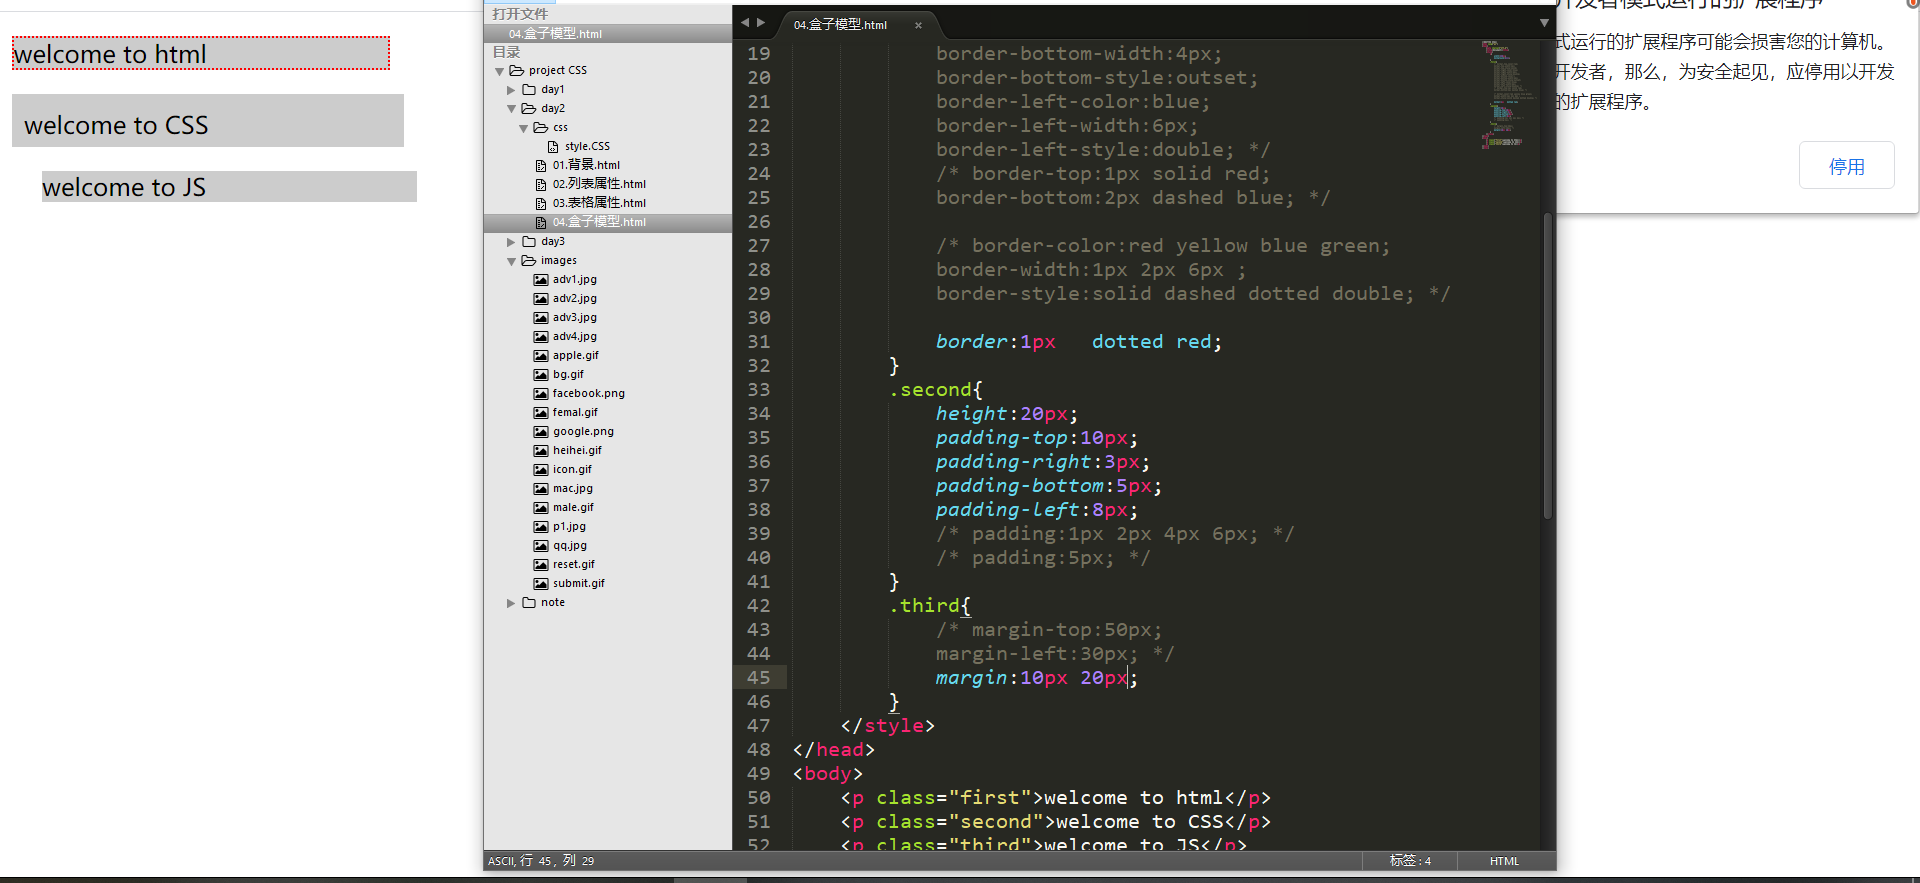Click the bg.gif image icon
Image resolution: width=1920 pixels, height=883 pixels.
click(541, 374)
